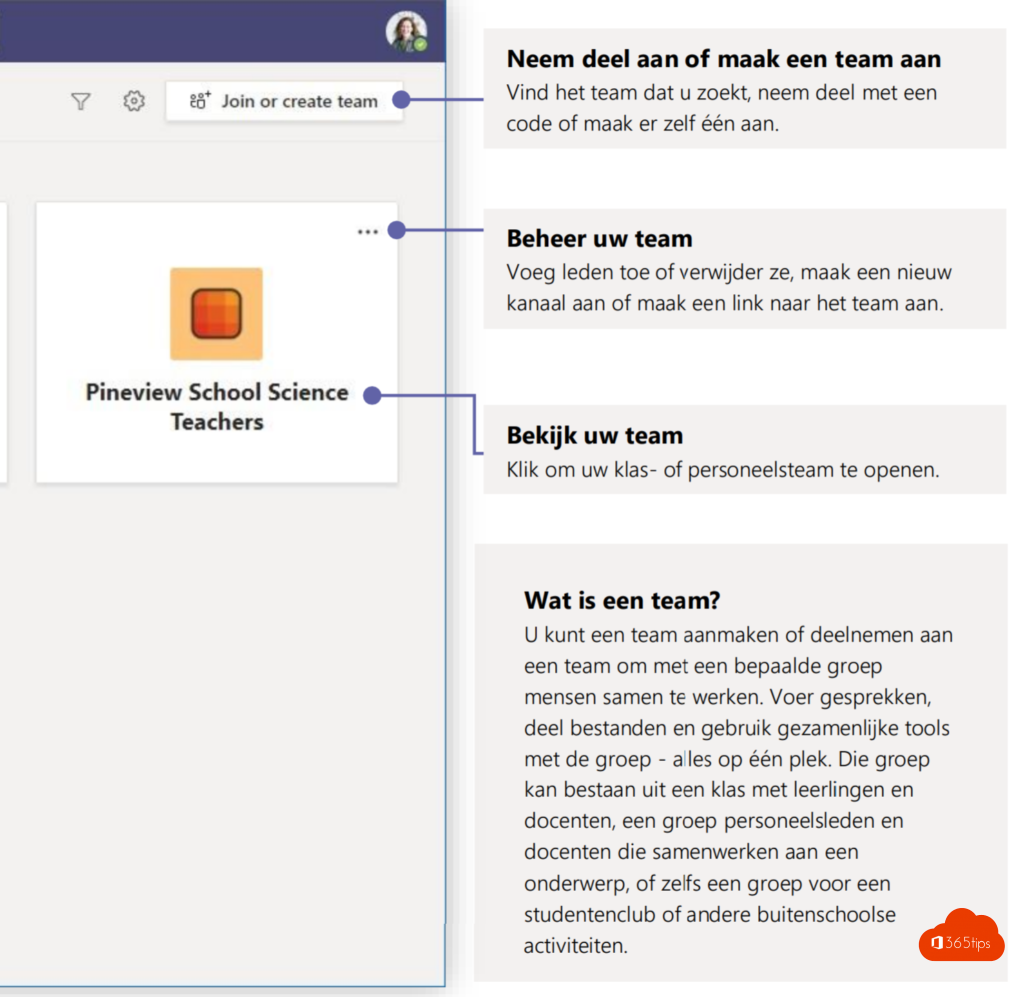1024x997 pixels.
Task: Open the user profile avatar
Action: pos(405,32)
